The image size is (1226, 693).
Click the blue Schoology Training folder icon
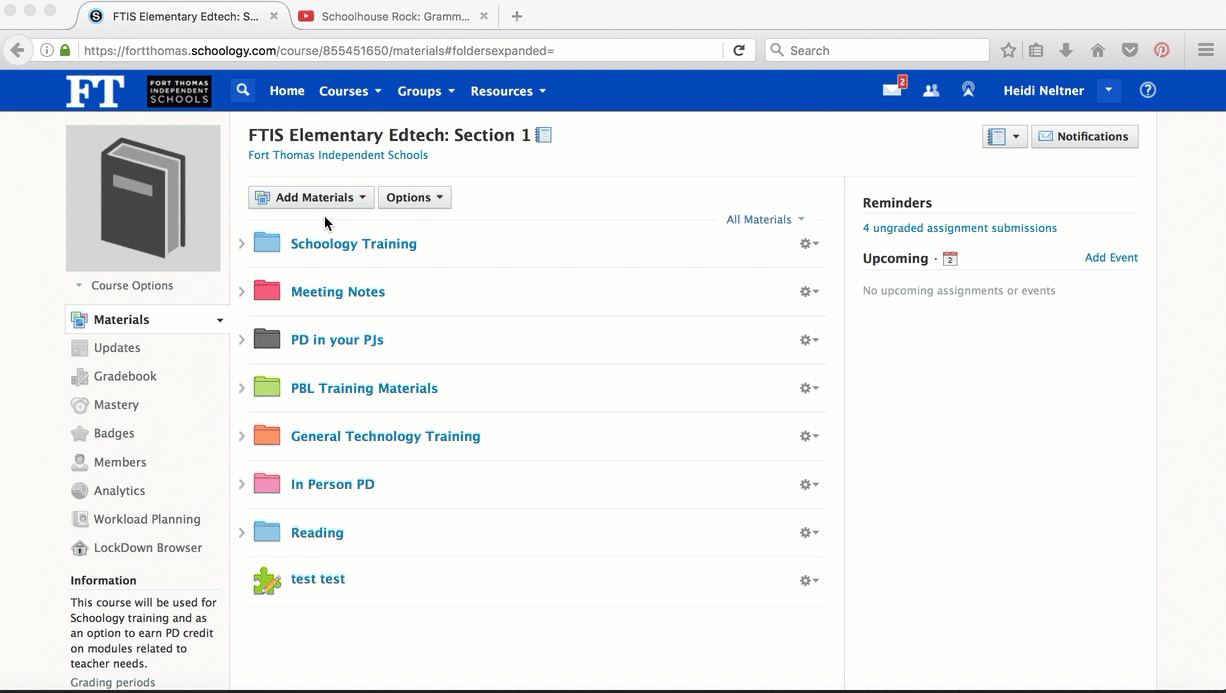tap(267, 243)
